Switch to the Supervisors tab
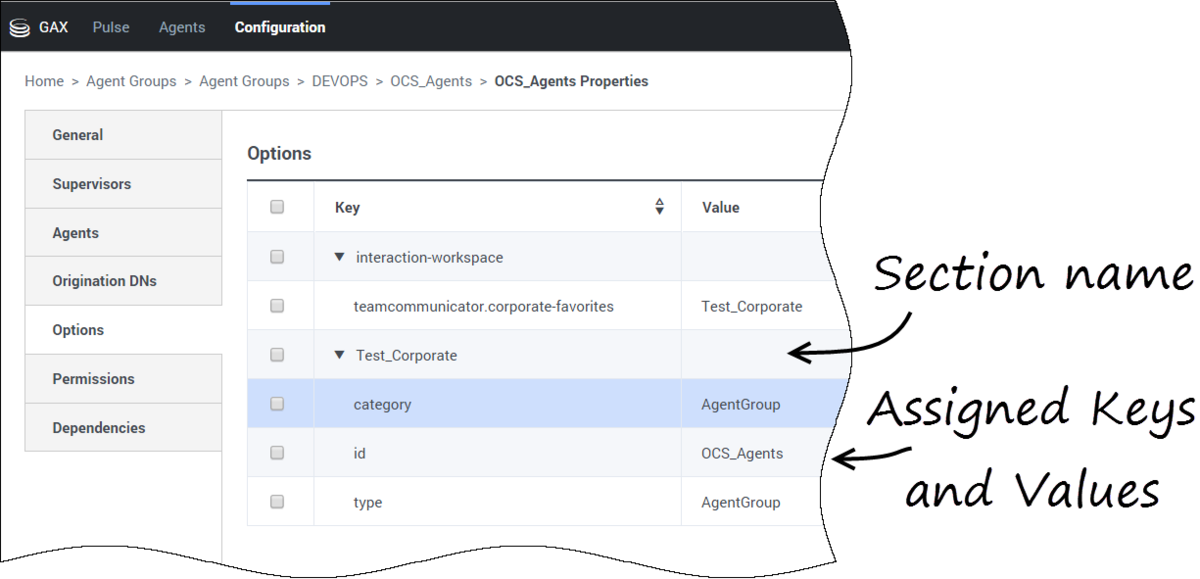This screenshot has width=1200, height=579. coord(123,184)
